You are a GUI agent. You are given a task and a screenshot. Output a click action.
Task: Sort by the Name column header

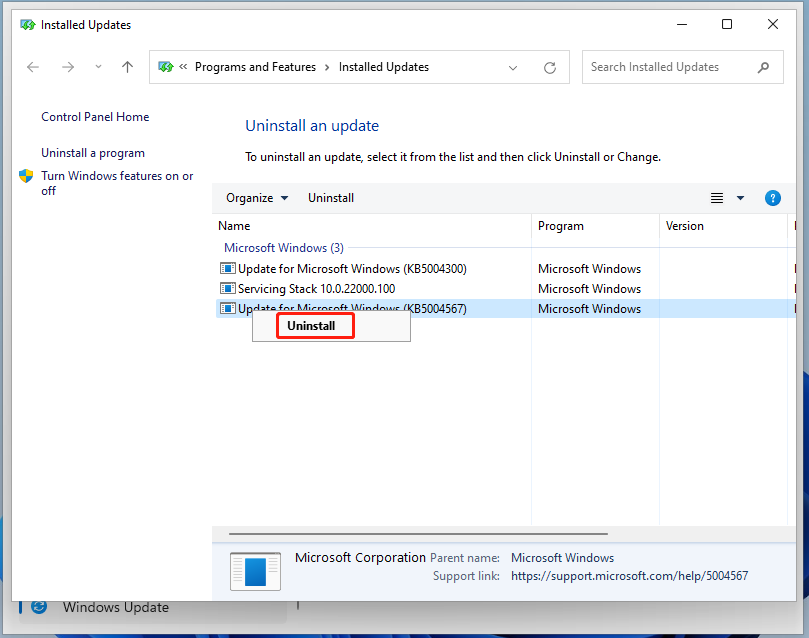pyautogui.click(x=371, y=226)
